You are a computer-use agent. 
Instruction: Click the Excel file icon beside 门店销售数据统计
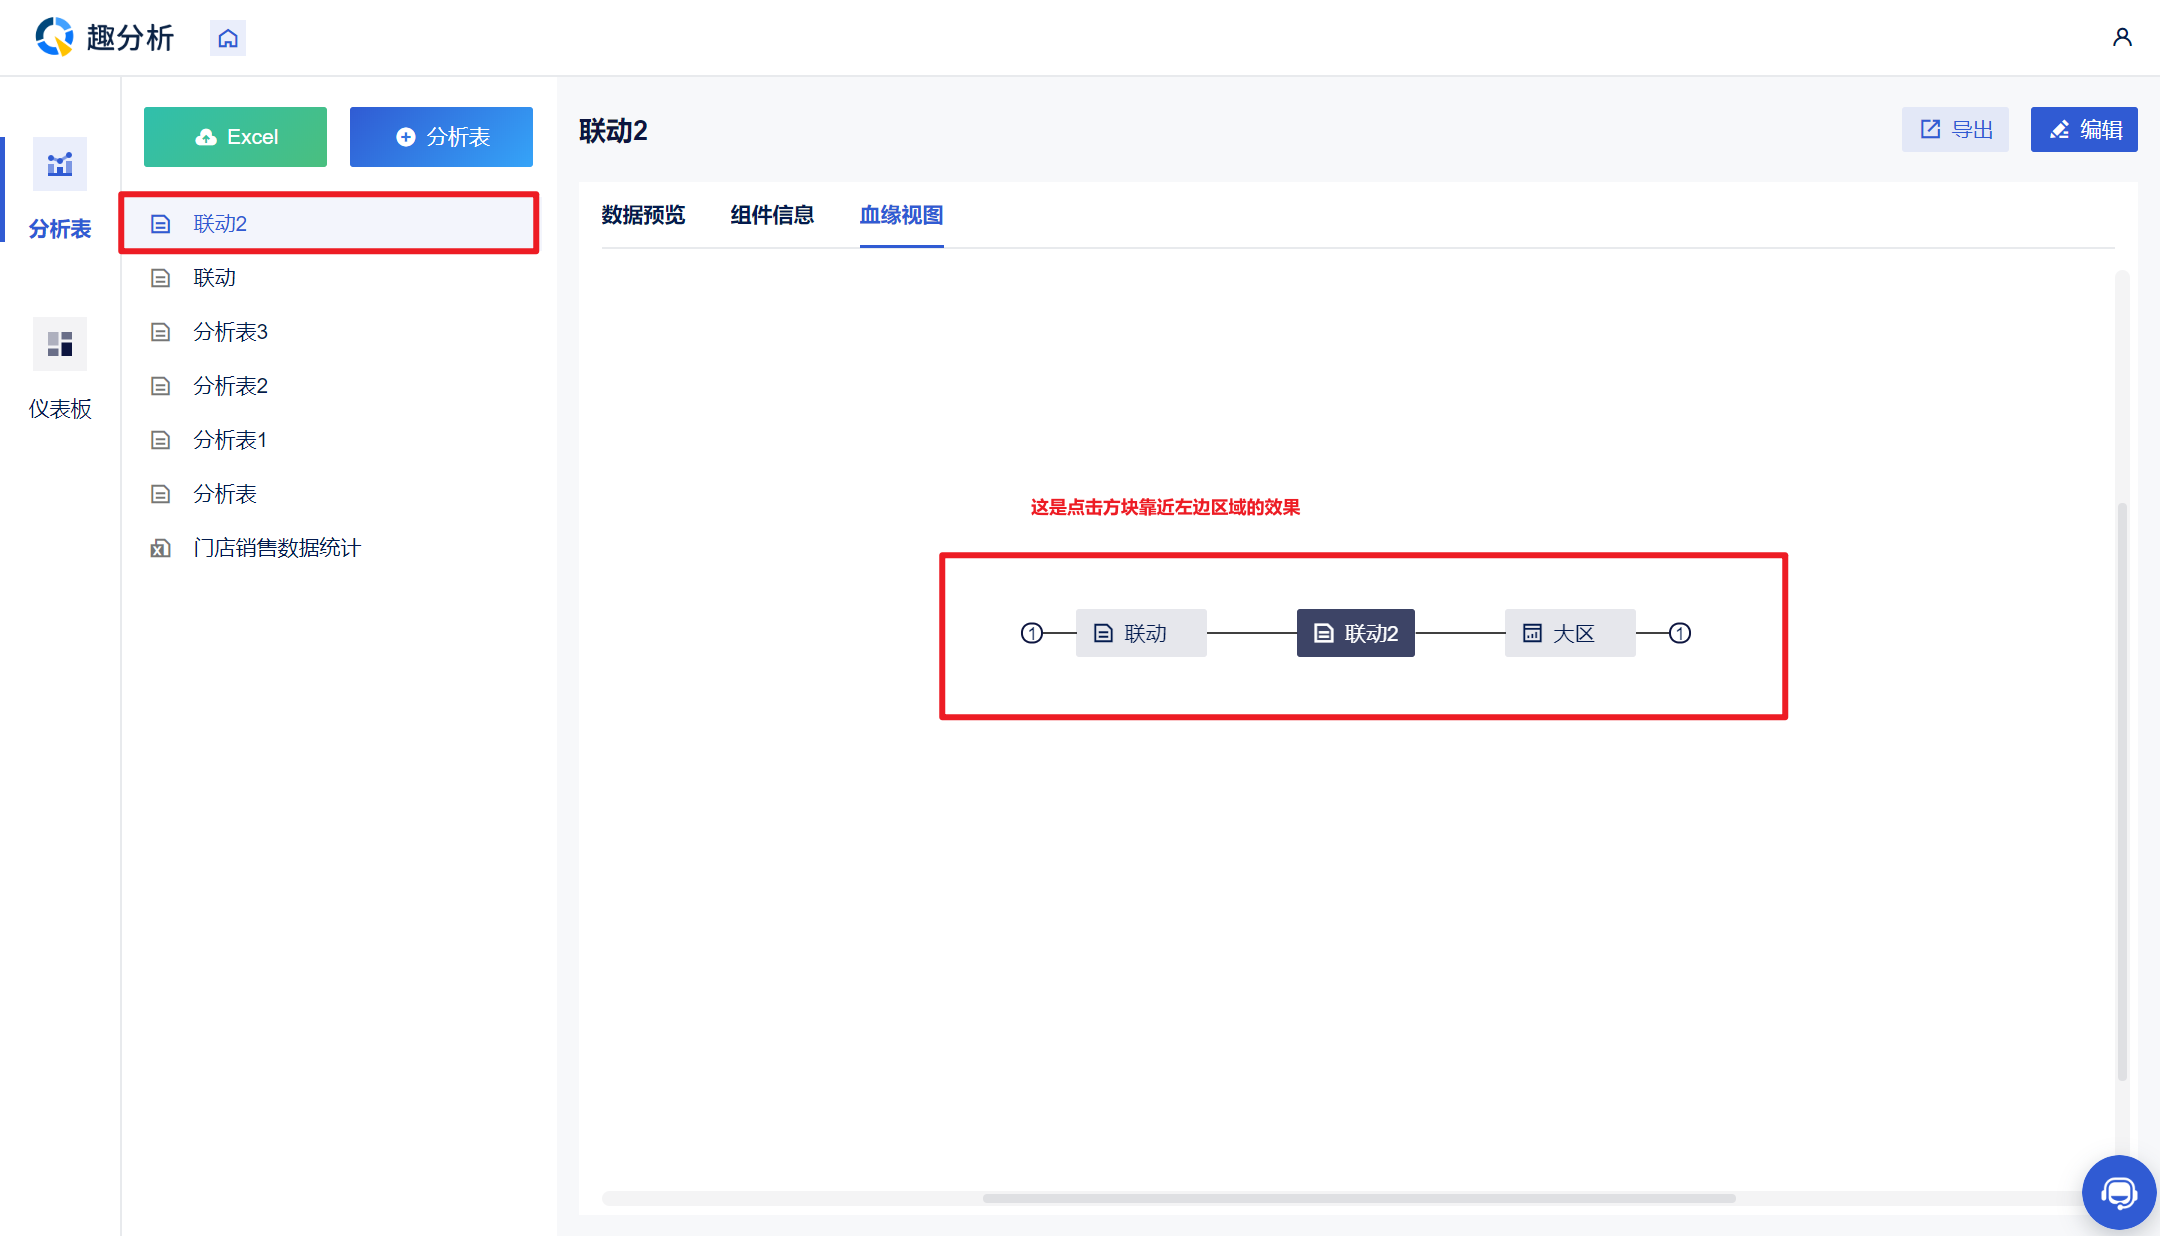point(160,548)
